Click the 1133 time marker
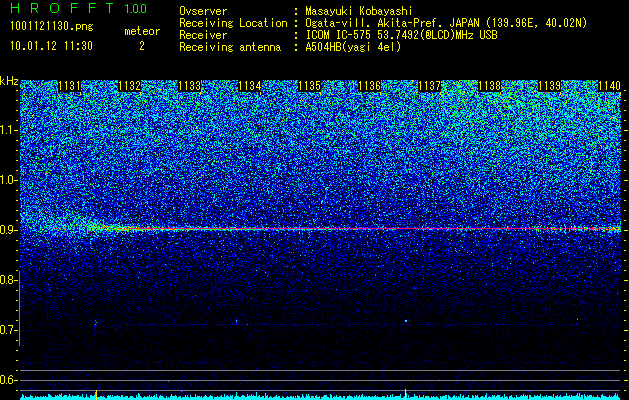 [x=189, y=86]
